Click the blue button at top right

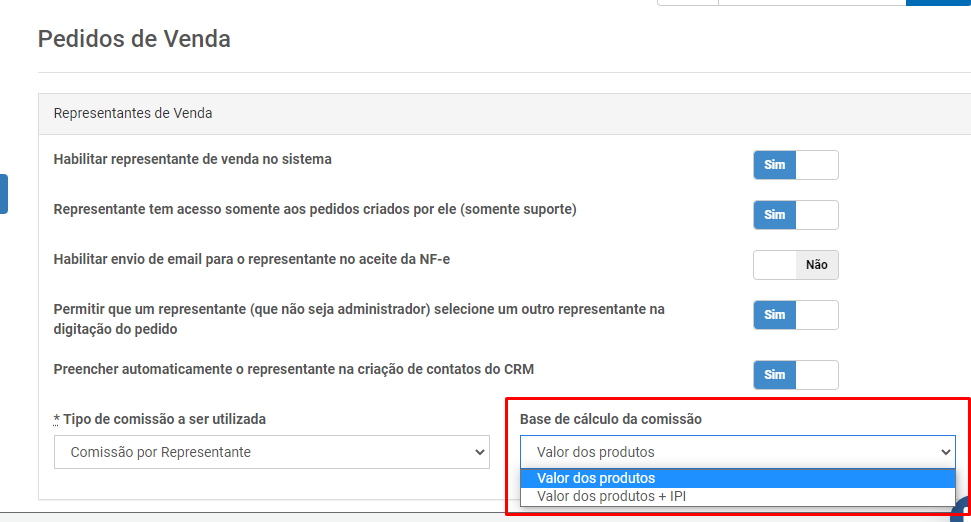pyautogui.click(x=938, y=2)
